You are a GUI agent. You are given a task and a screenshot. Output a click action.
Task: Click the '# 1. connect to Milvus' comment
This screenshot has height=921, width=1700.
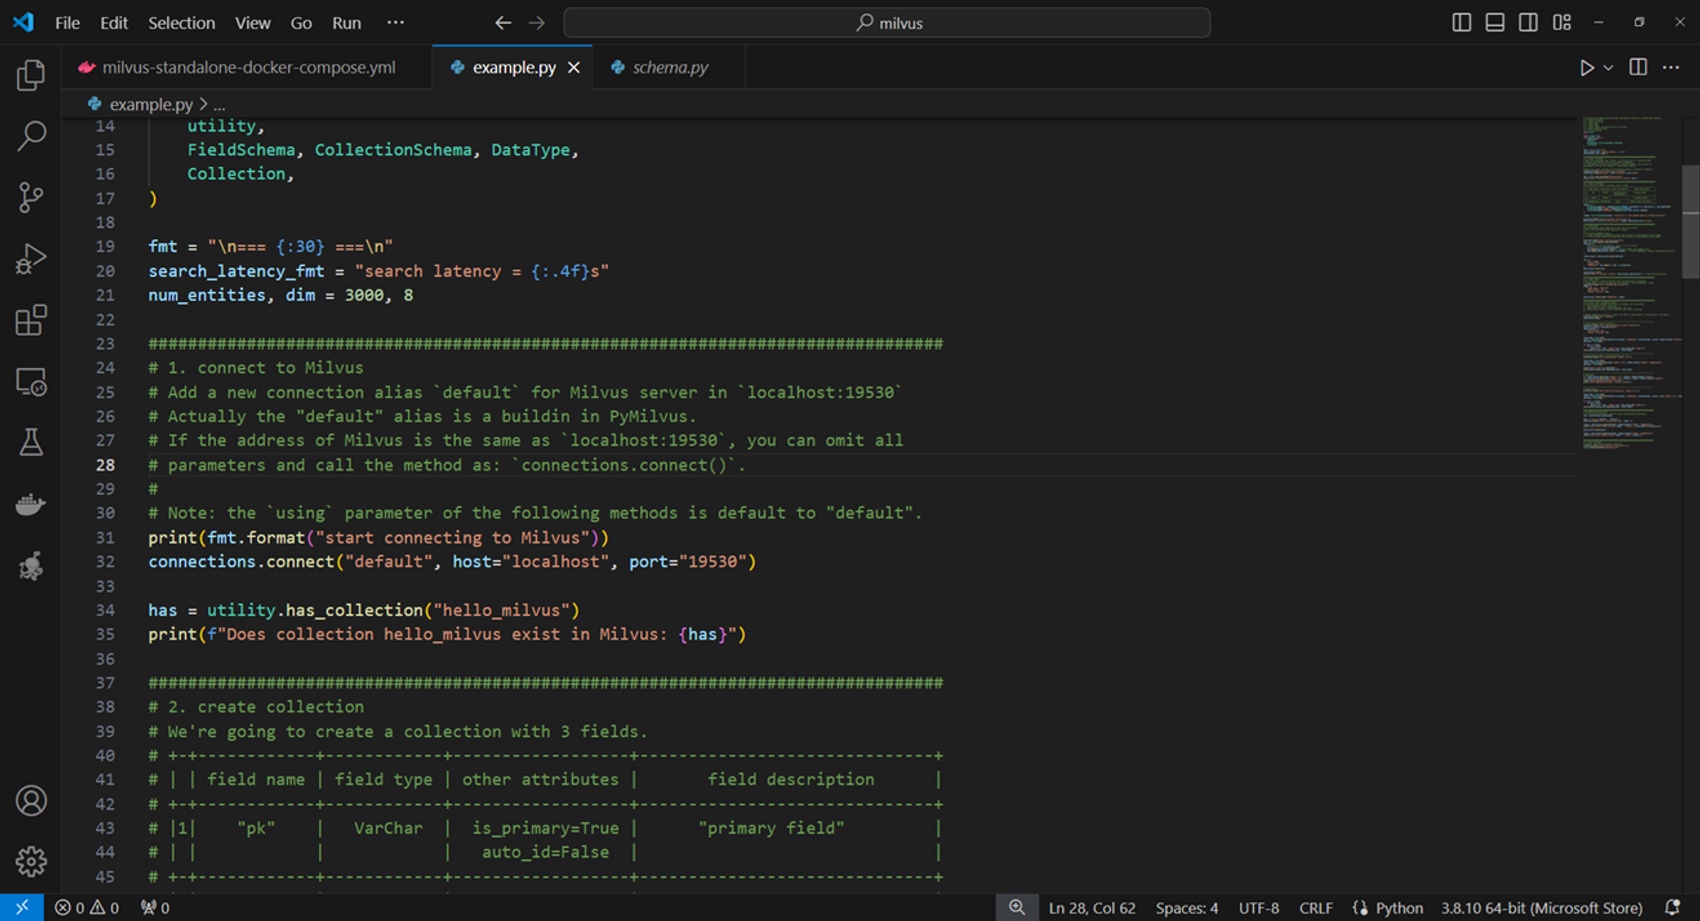pos(256,368)
